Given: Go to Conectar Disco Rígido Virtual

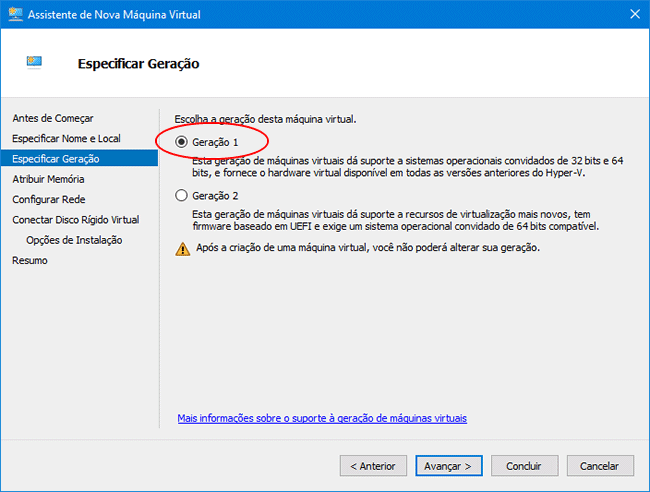Looking at the screenshot, I should click(76, 219).
